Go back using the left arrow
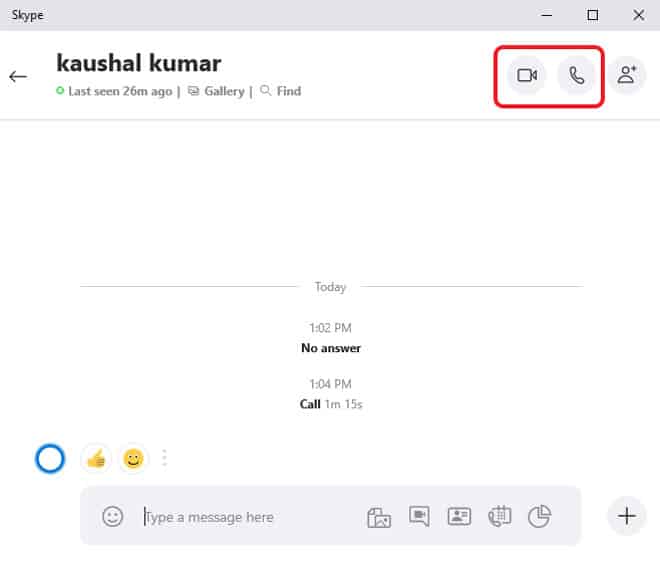Viewport: 660px width, 564px height. 18,76
